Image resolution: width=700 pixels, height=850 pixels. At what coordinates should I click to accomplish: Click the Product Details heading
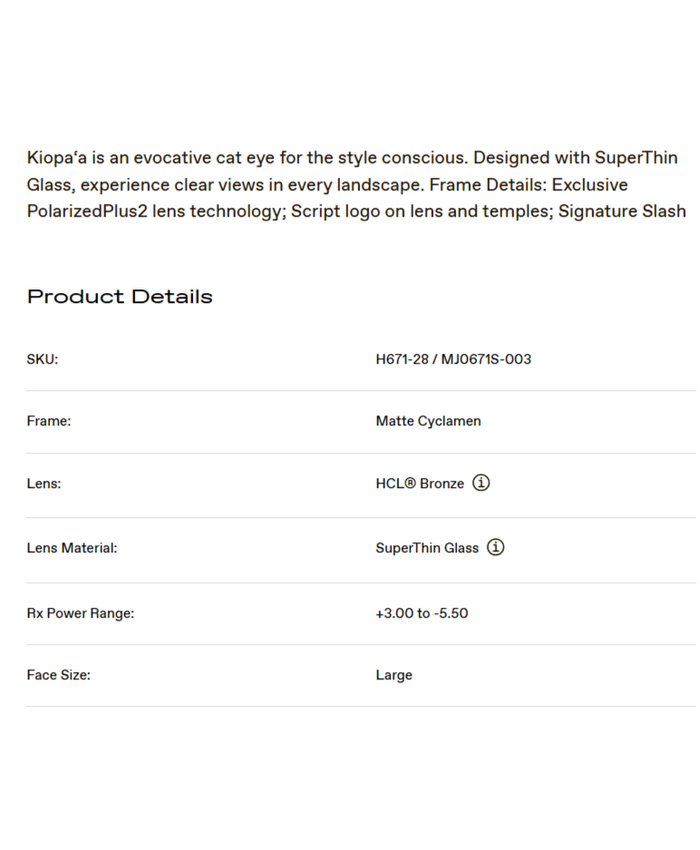[x=120, y=297]
